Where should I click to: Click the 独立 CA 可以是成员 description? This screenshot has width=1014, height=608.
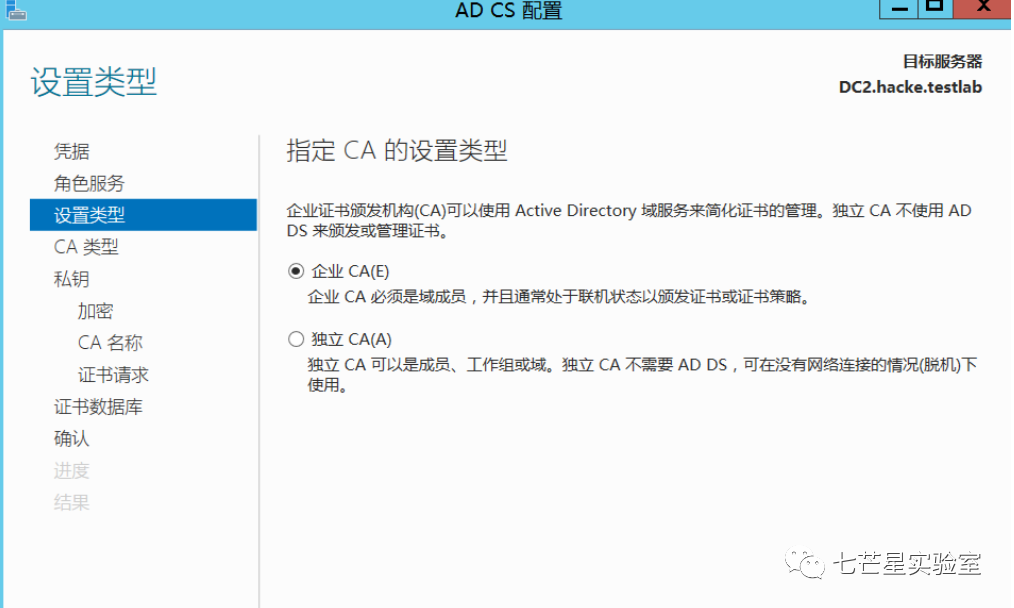642,375
